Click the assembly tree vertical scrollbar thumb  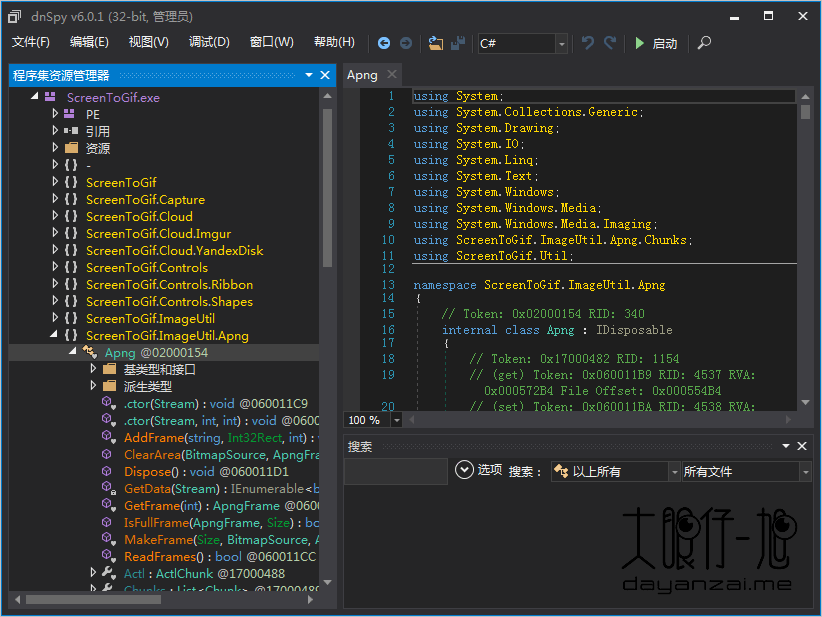(327, 188)
